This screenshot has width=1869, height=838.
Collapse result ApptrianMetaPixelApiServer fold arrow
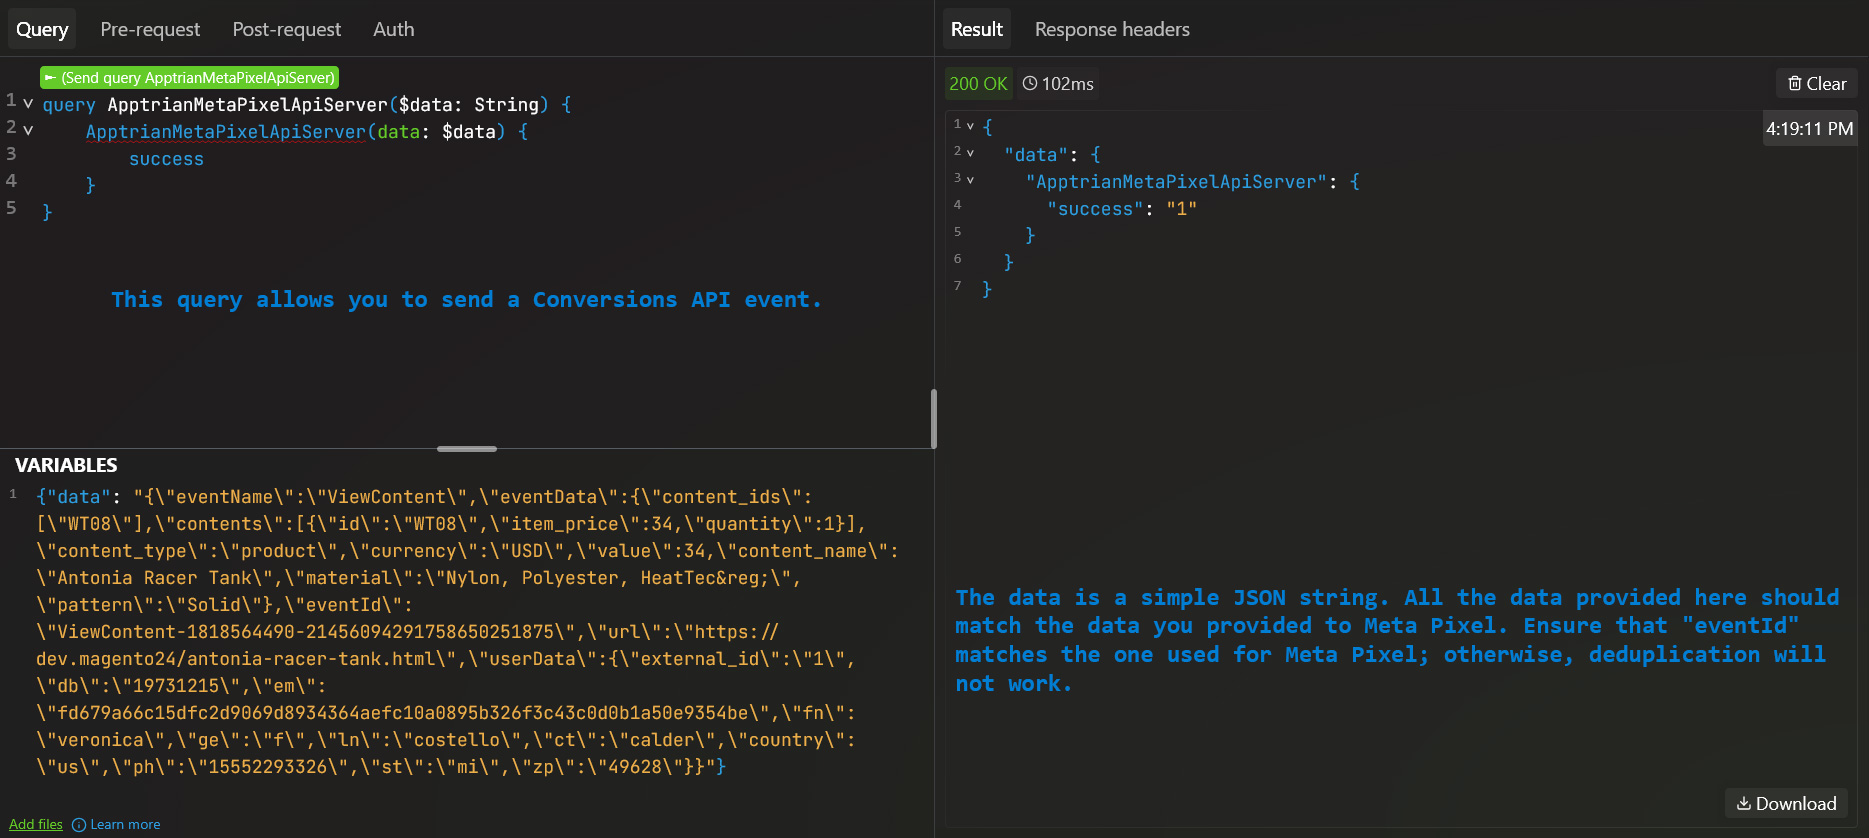[x=970, y=180]
